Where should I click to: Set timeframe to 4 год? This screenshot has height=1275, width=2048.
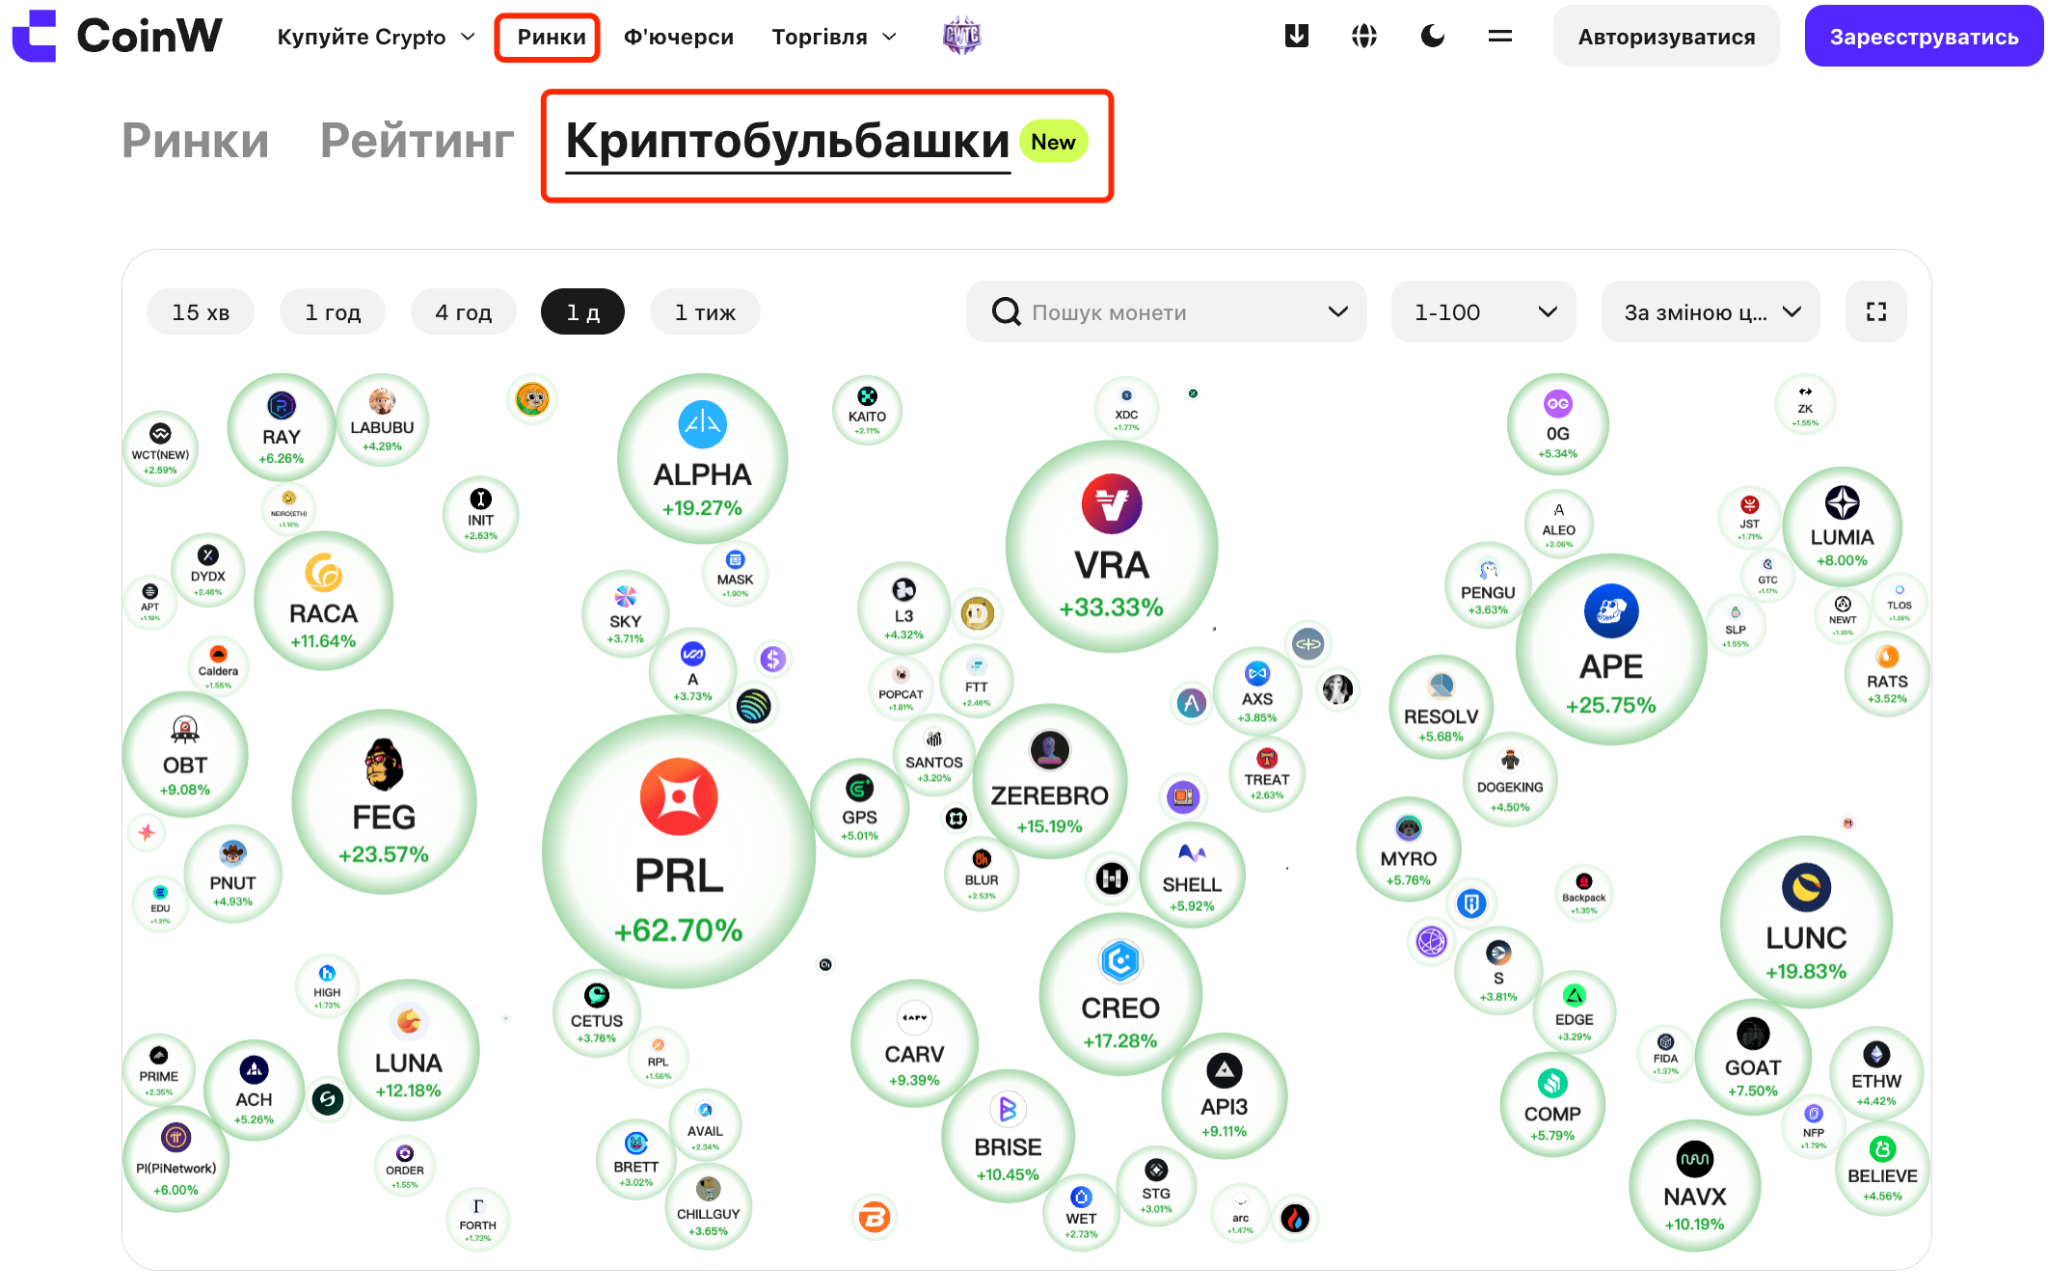(x=463, y=312)
